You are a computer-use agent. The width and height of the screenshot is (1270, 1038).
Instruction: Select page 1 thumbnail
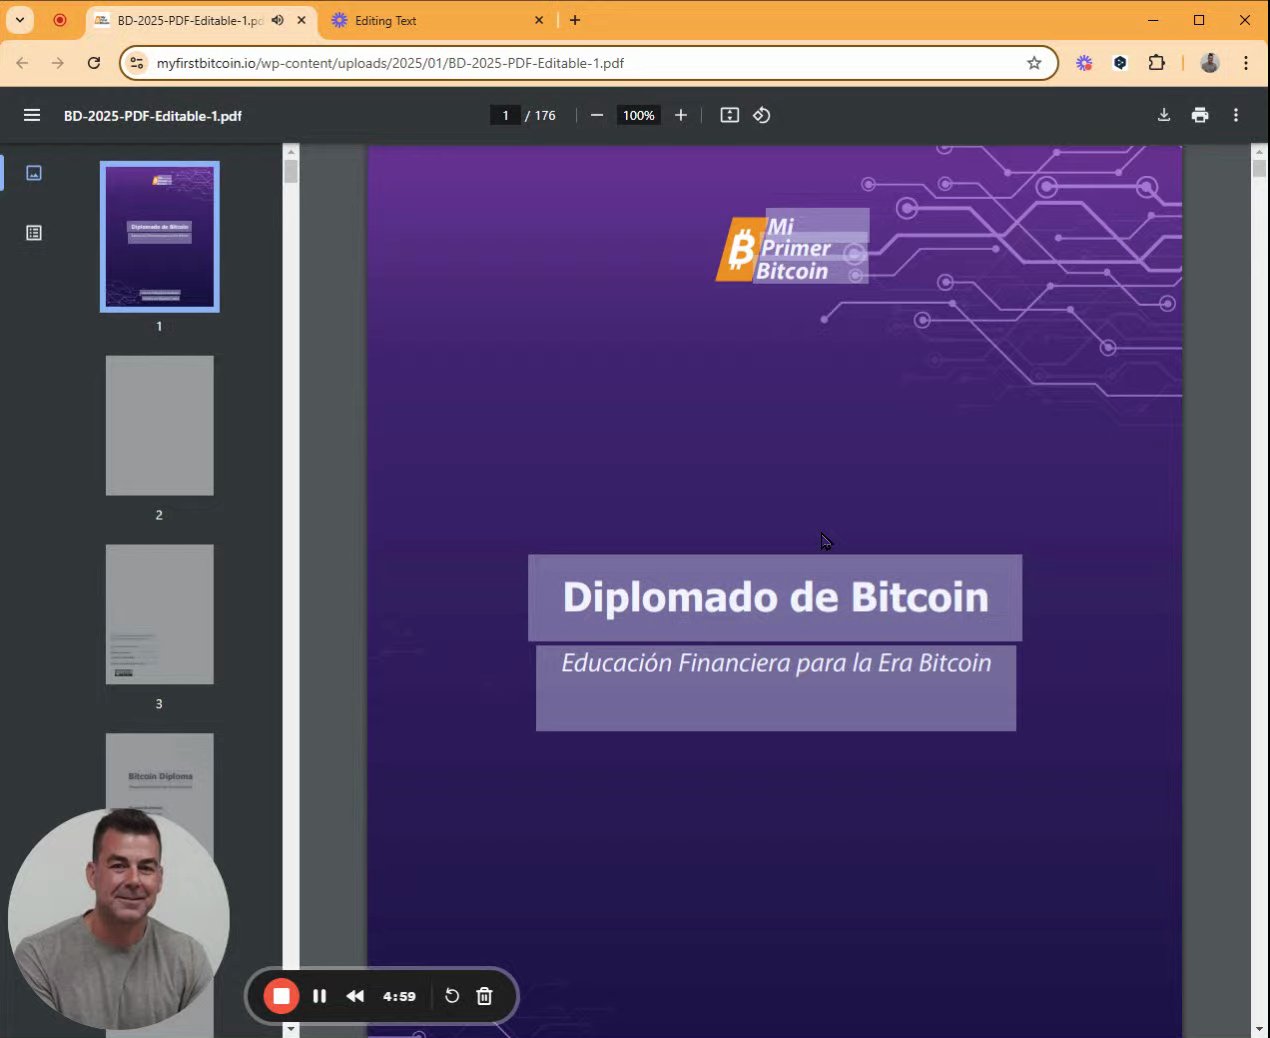click(x=160, y=237)
